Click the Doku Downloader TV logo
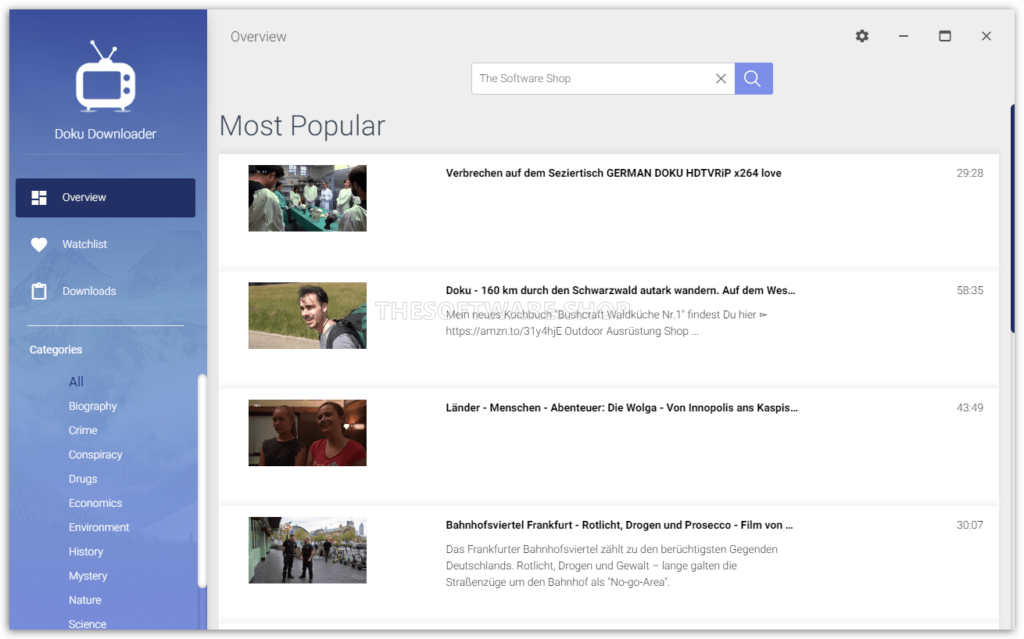 pyautogui.click(x=105, y=76)
